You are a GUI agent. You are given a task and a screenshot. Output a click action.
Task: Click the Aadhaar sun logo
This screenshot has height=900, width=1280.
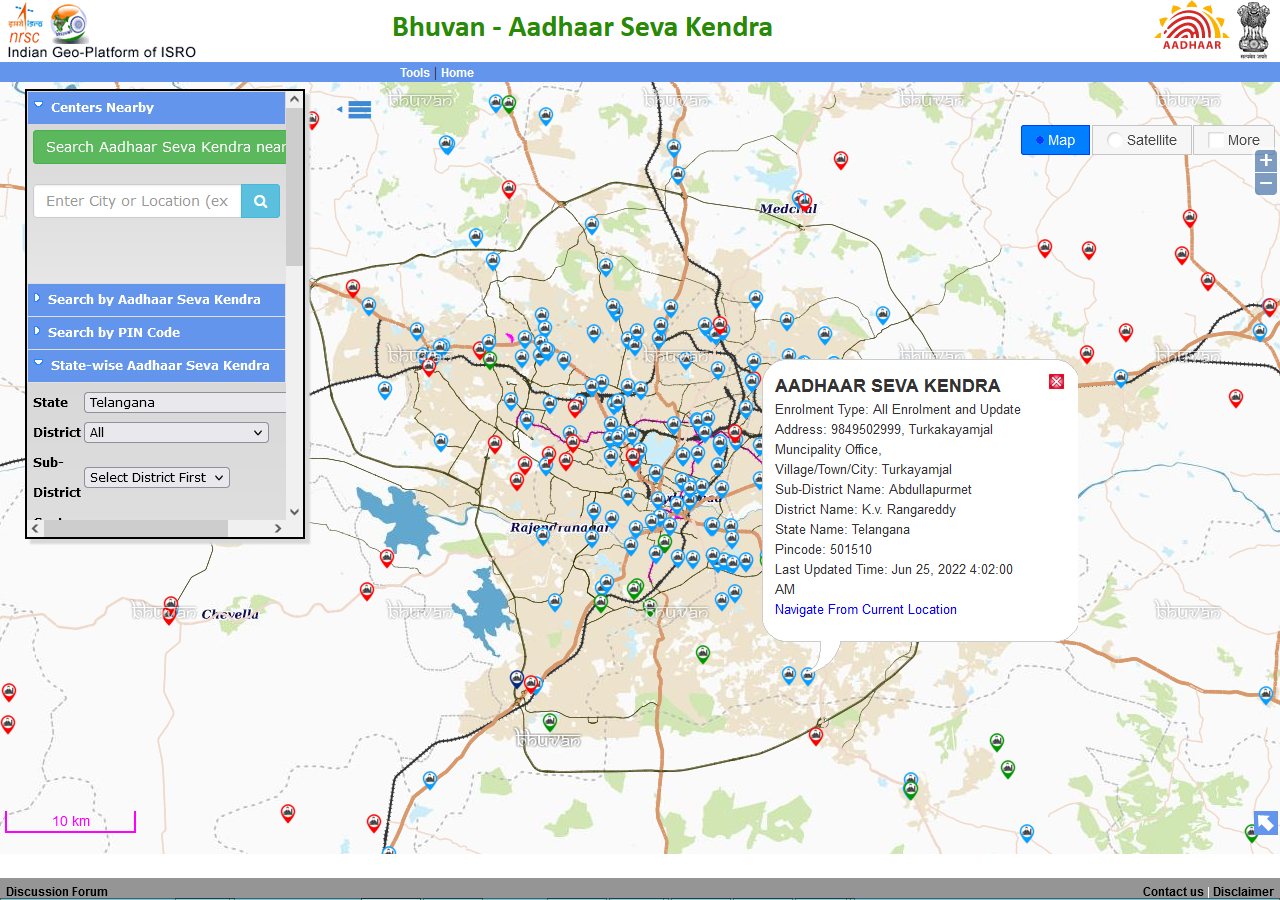(x=1191, y=26)
